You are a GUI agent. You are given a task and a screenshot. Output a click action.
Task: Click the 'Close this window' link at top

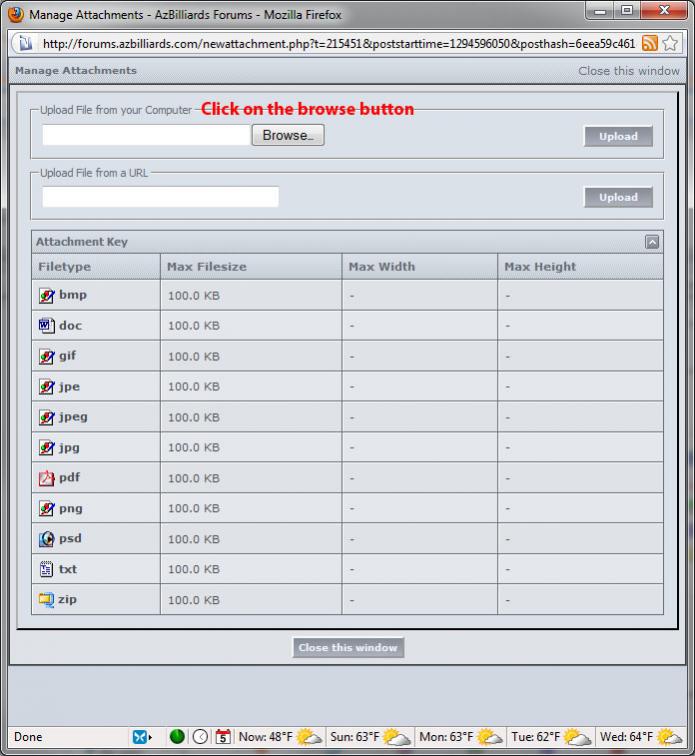pyautogui.click(x=628, y=71)
